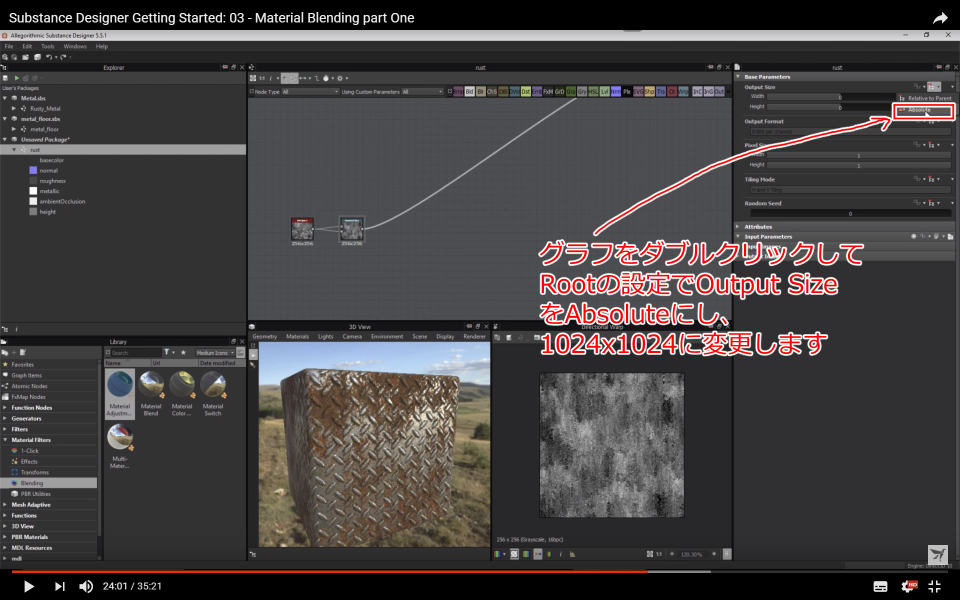Select the red-header node thumbnail in graph
The image size is (960, 600).
pyautogui.click(x=302, y=229)
